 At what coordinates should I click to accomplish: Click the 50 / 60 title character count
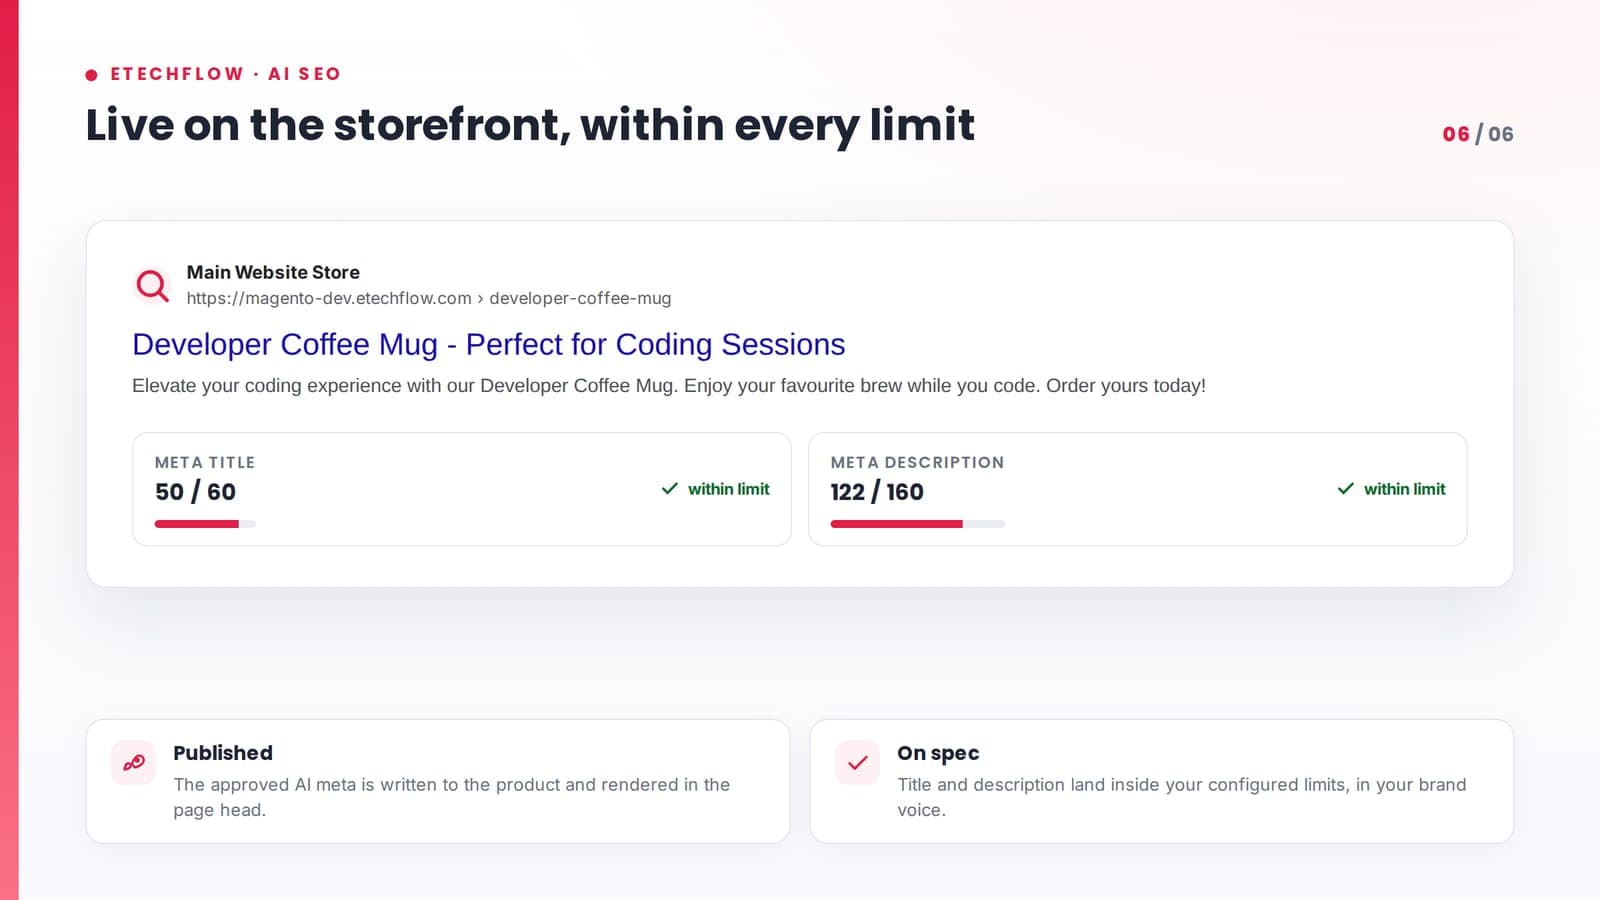tap(196, 492)
